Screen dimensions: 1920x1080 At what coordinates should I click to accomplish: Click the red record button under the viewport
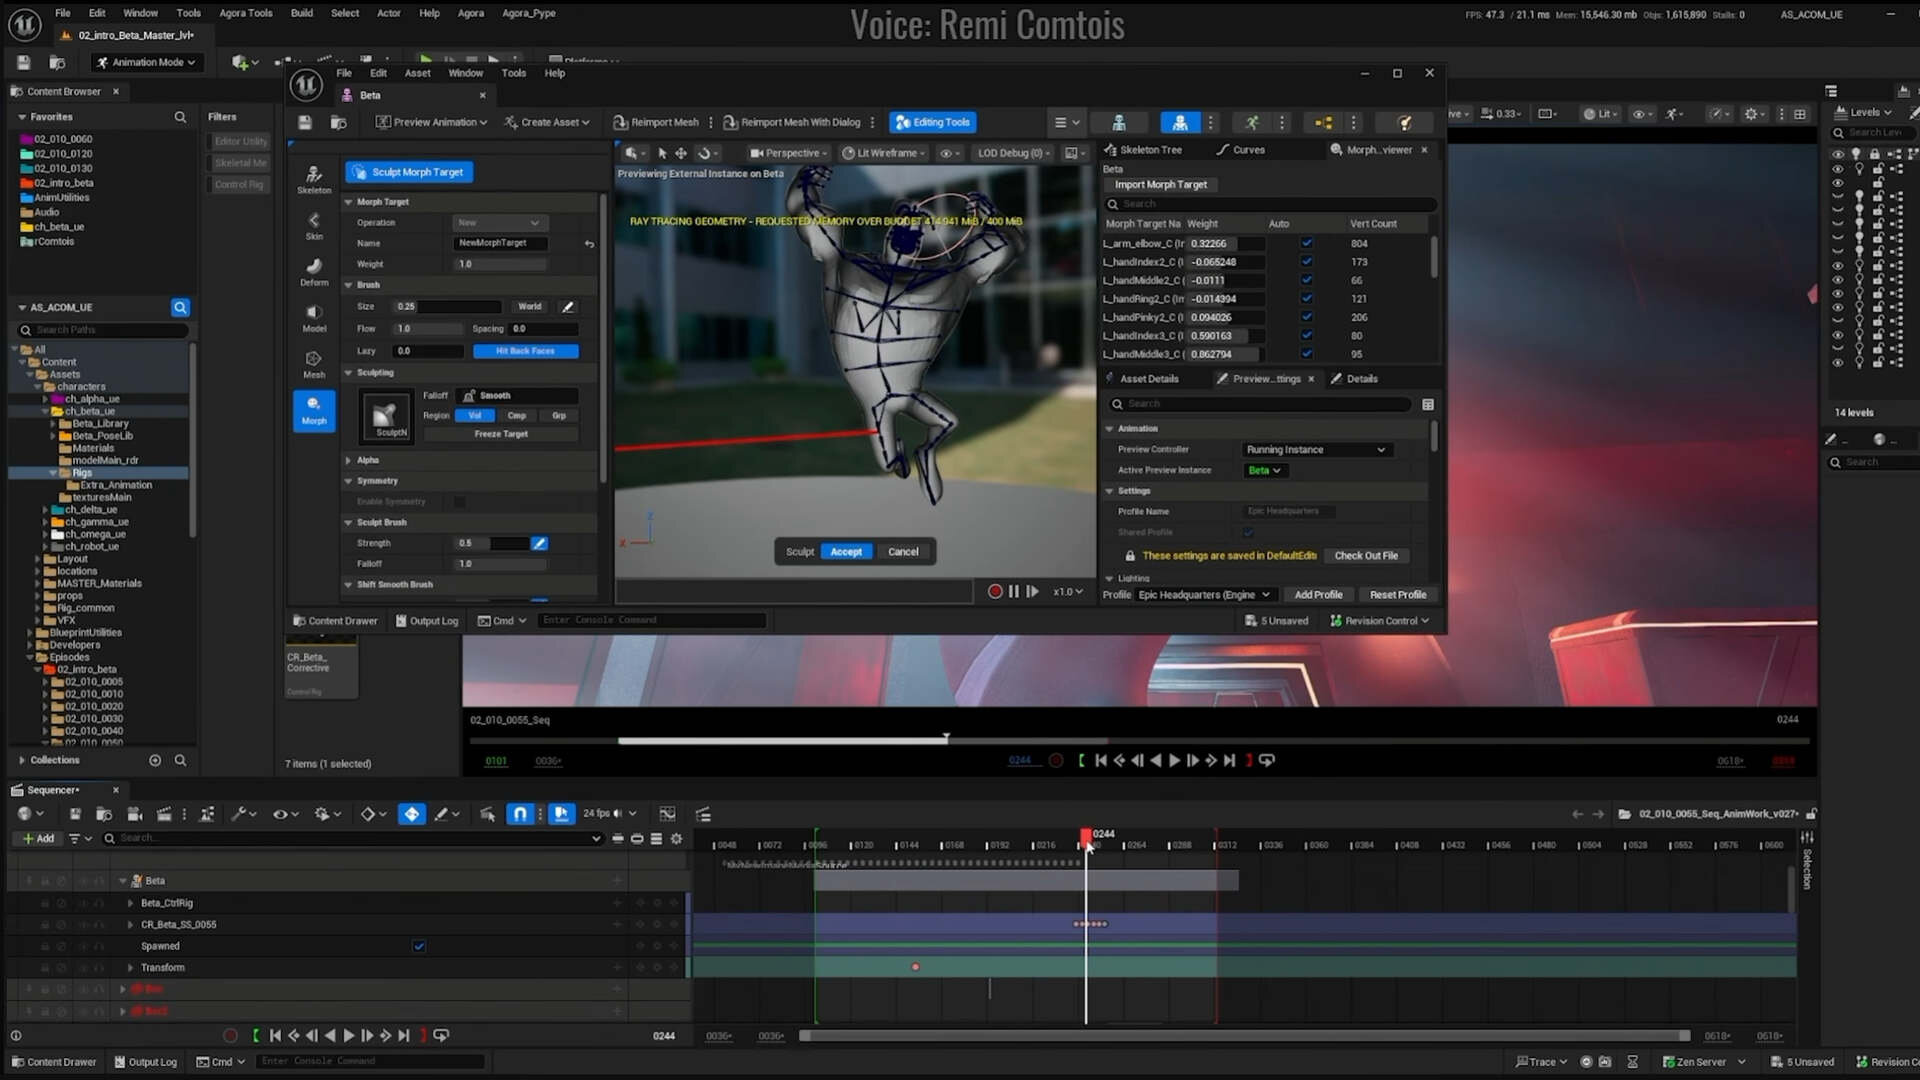[995, 592]
